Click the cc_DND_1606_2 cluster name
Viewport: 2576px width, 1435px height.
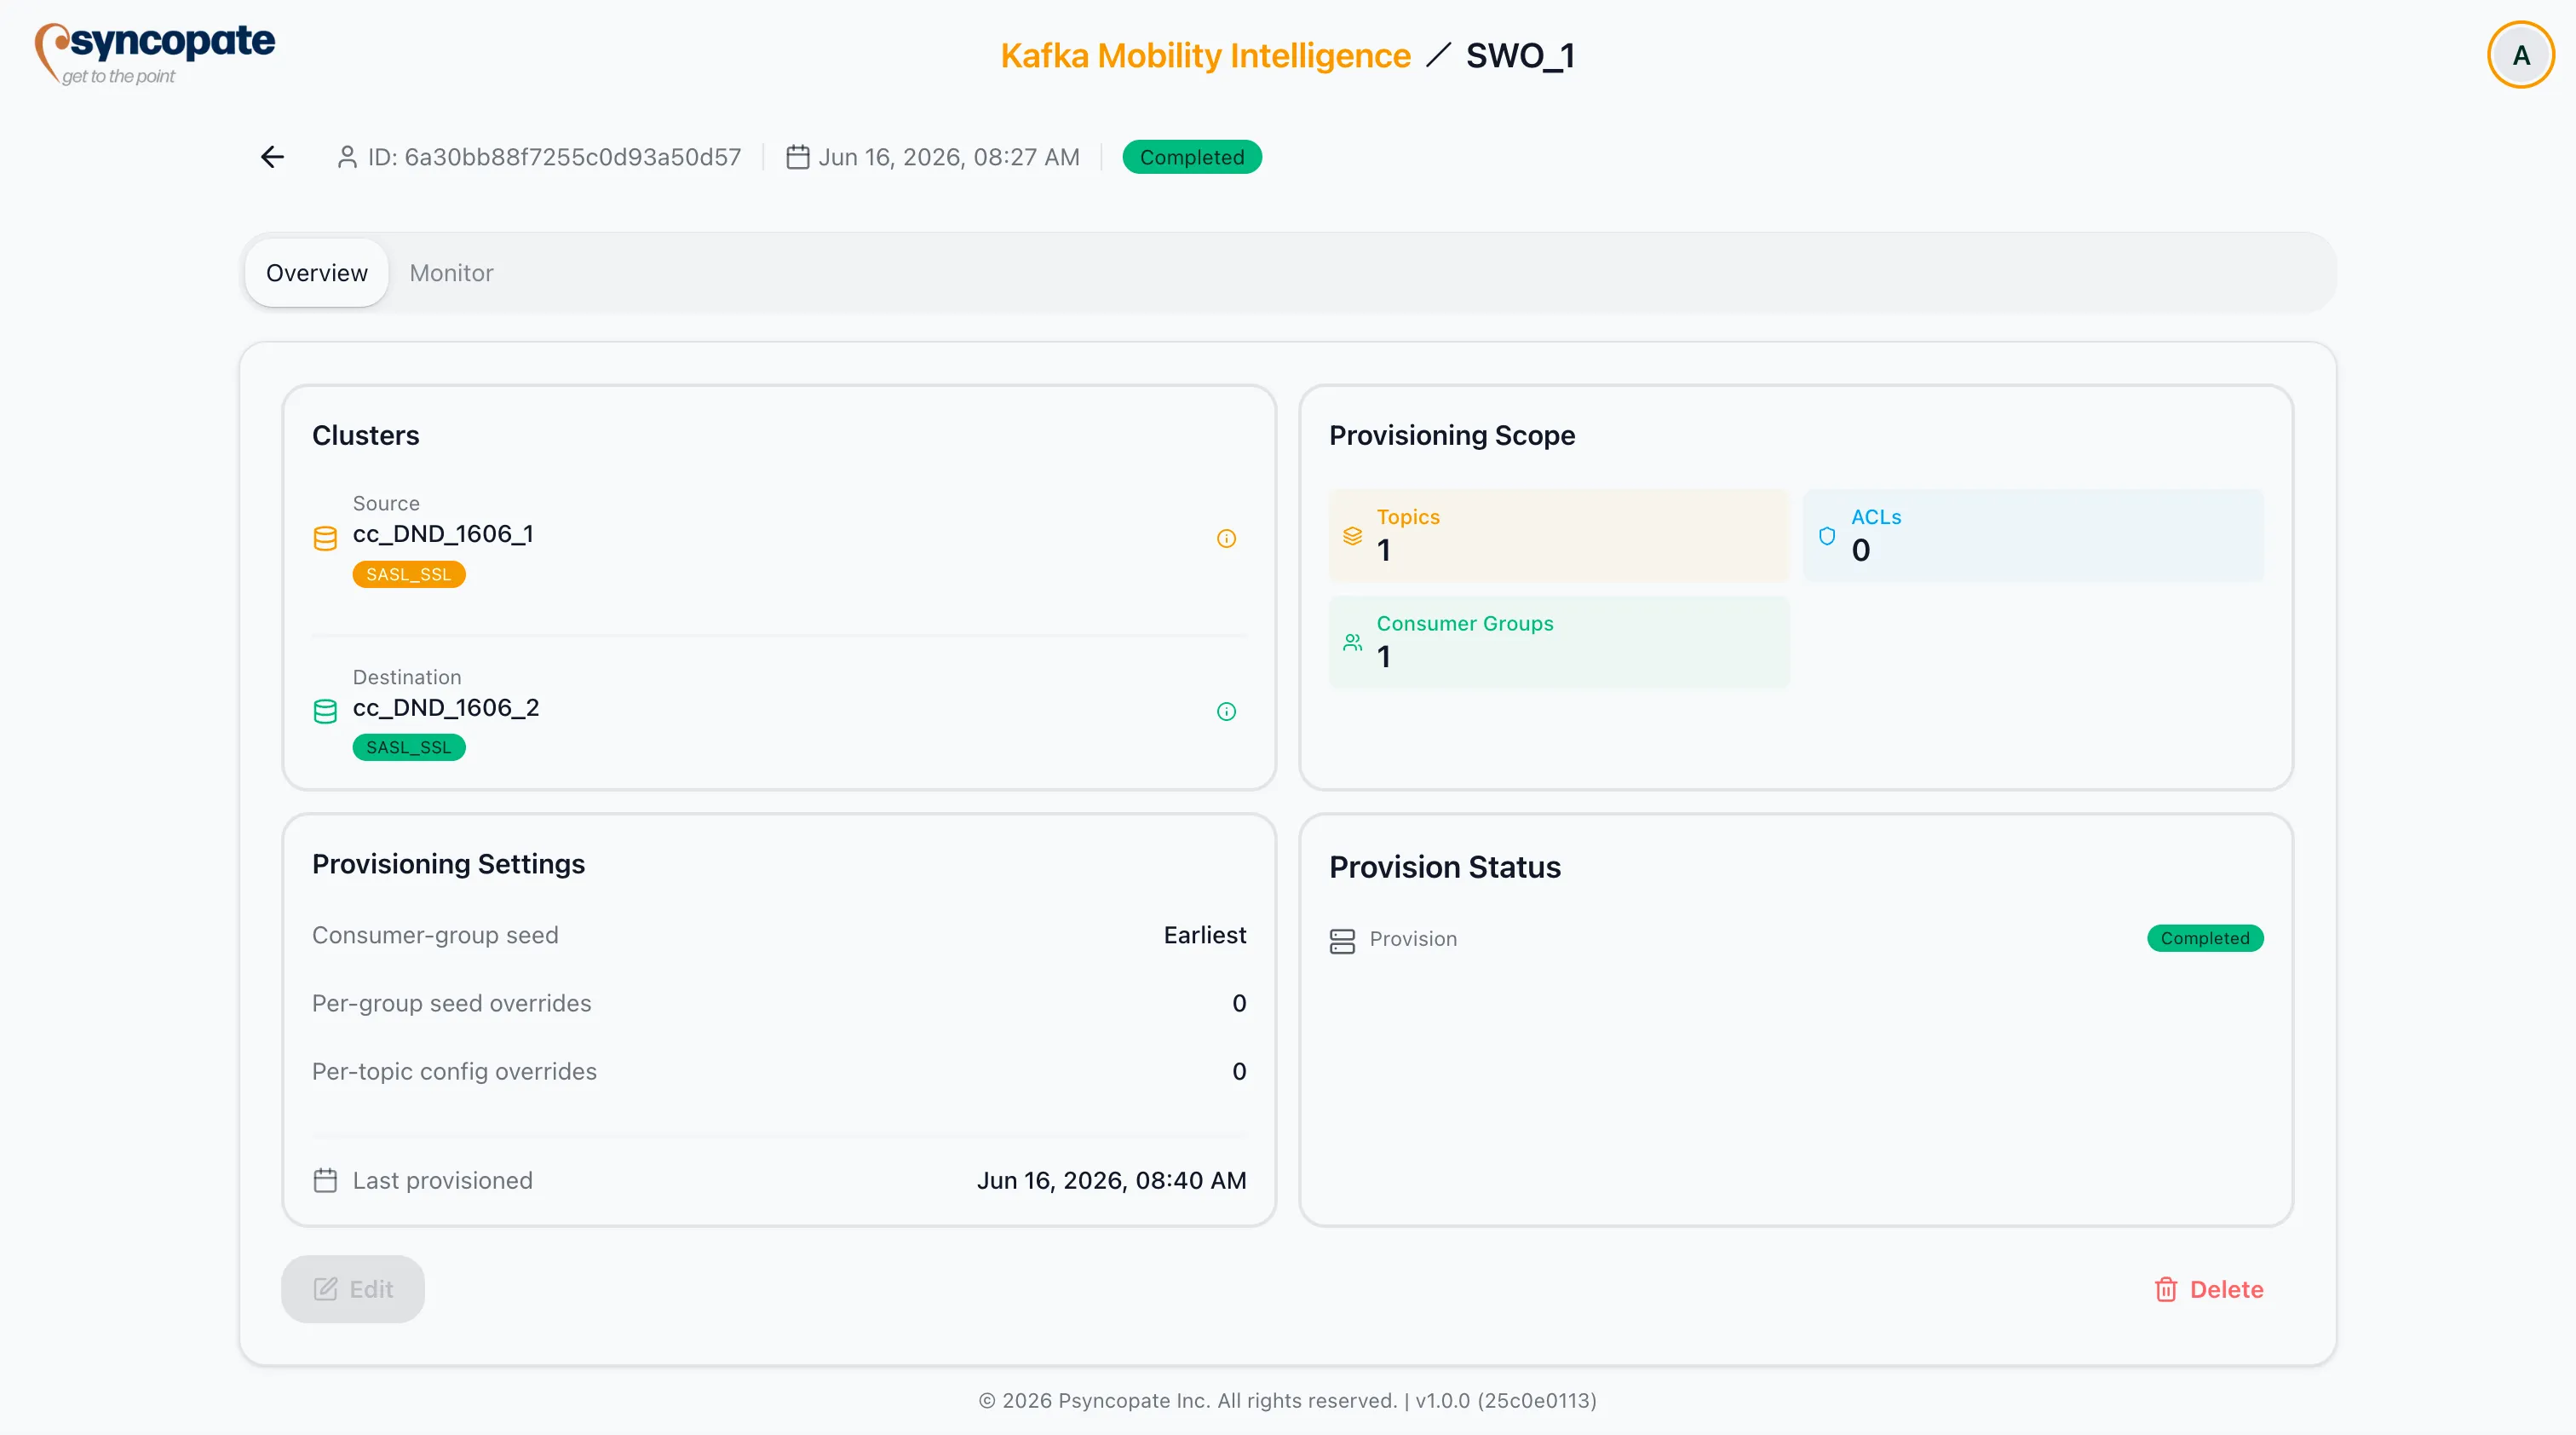point(446,708)
